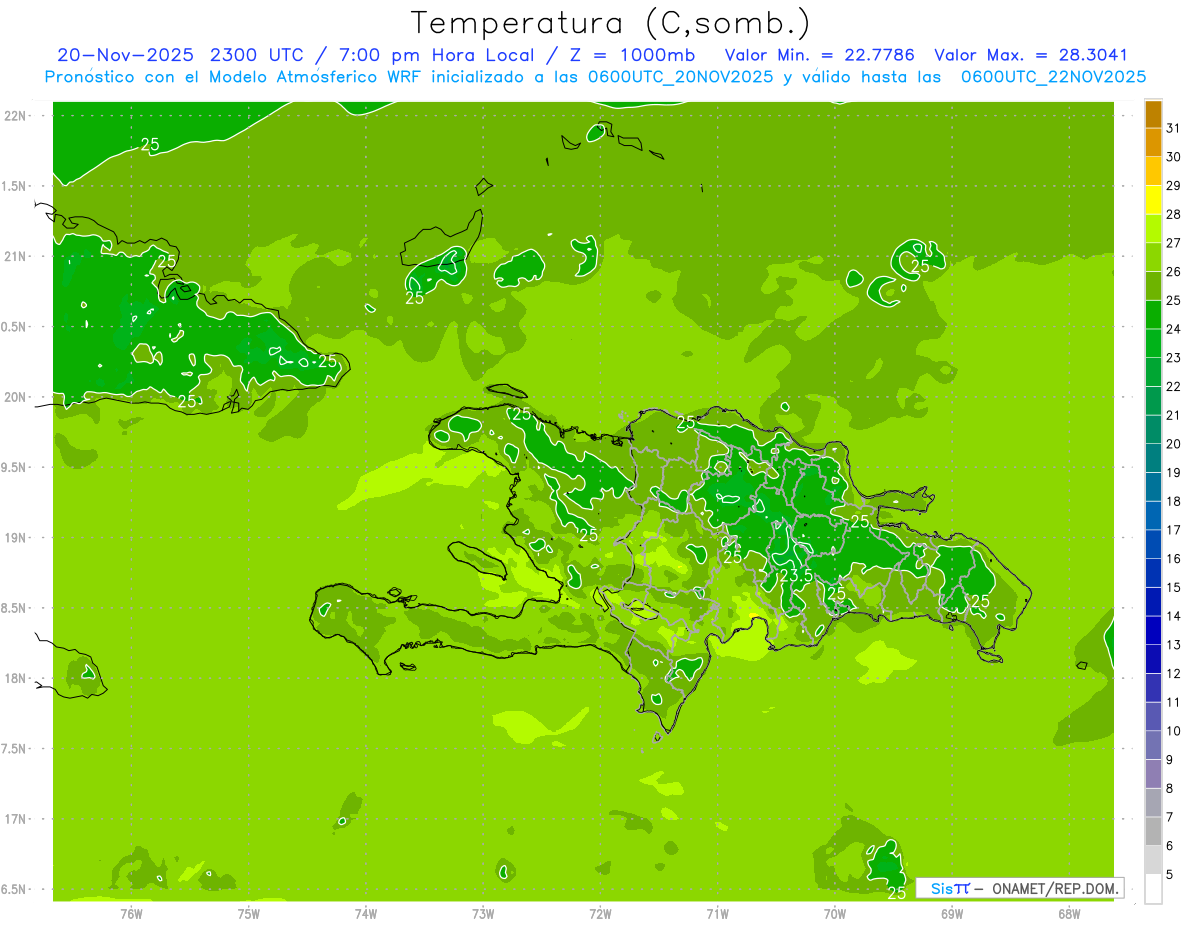Click colorbar label 31

pyautogui.click(x=1173, y=128)
